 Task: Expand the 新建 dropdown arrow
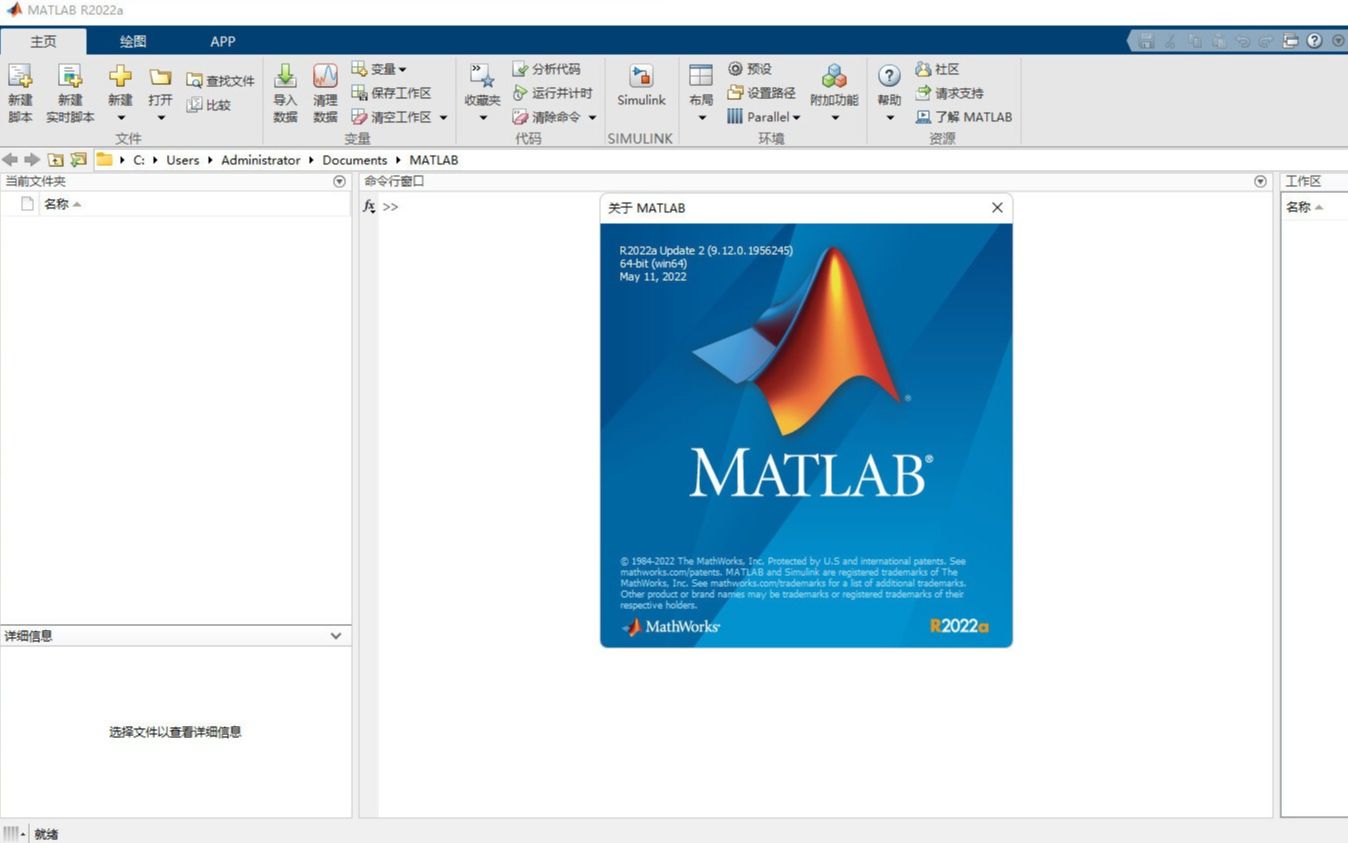click(x=120, y=118)
